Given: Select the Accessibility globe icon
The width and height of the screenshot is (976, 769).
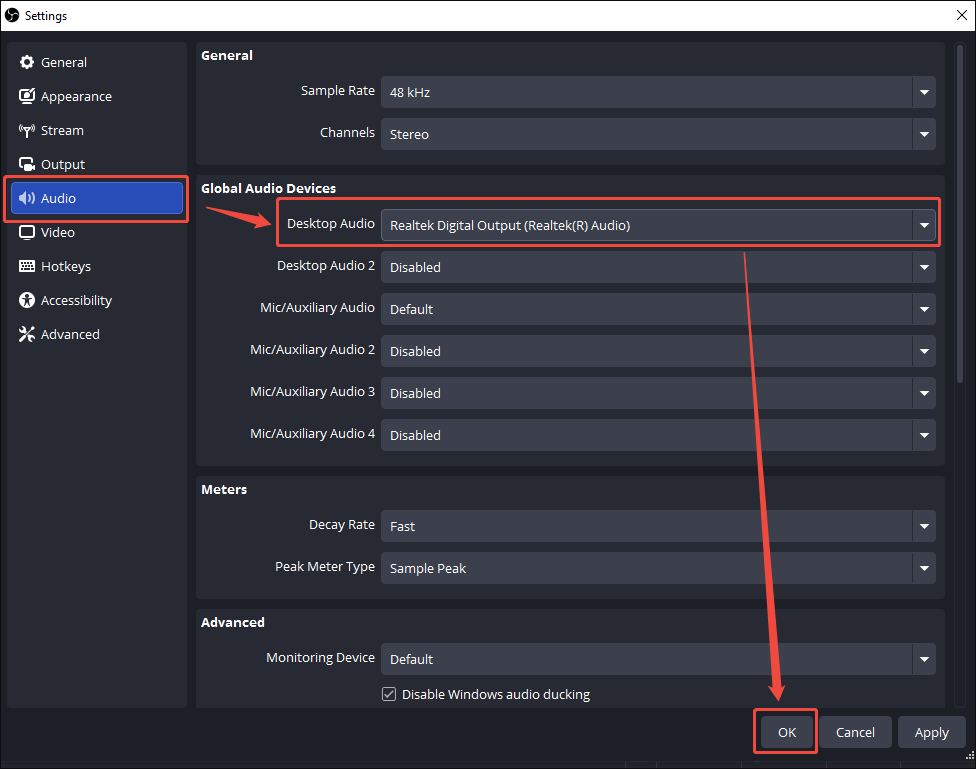Looking at the screenshot, I should (26, 300).
